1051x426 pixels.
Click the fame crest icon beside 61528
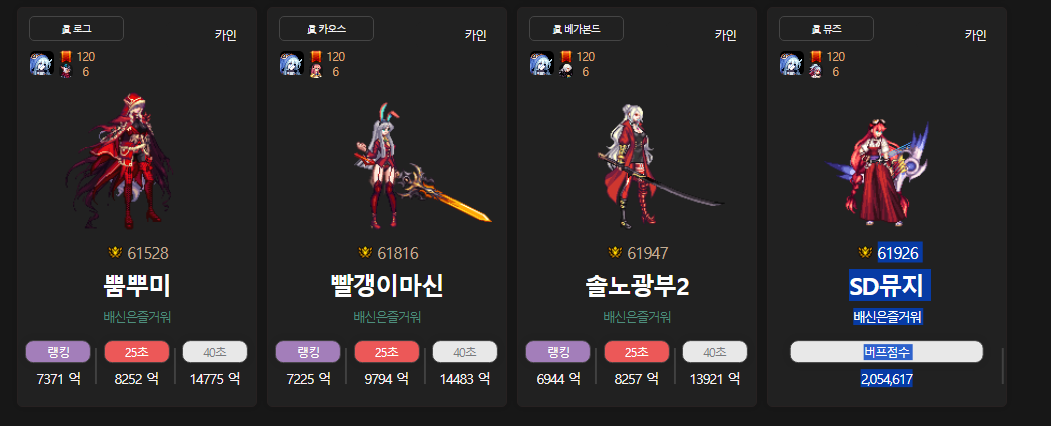[x=115, y=253]
